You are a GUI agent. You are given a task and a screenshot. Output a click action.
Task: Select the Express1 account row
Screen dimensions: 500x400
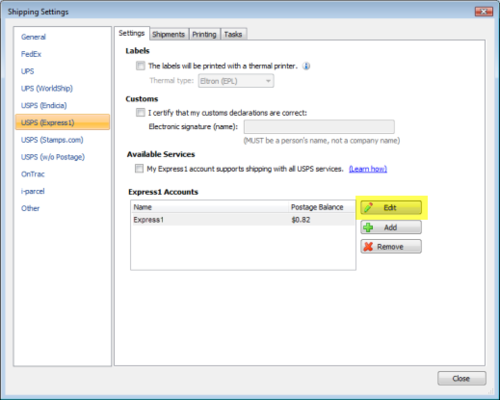(243, 220)
